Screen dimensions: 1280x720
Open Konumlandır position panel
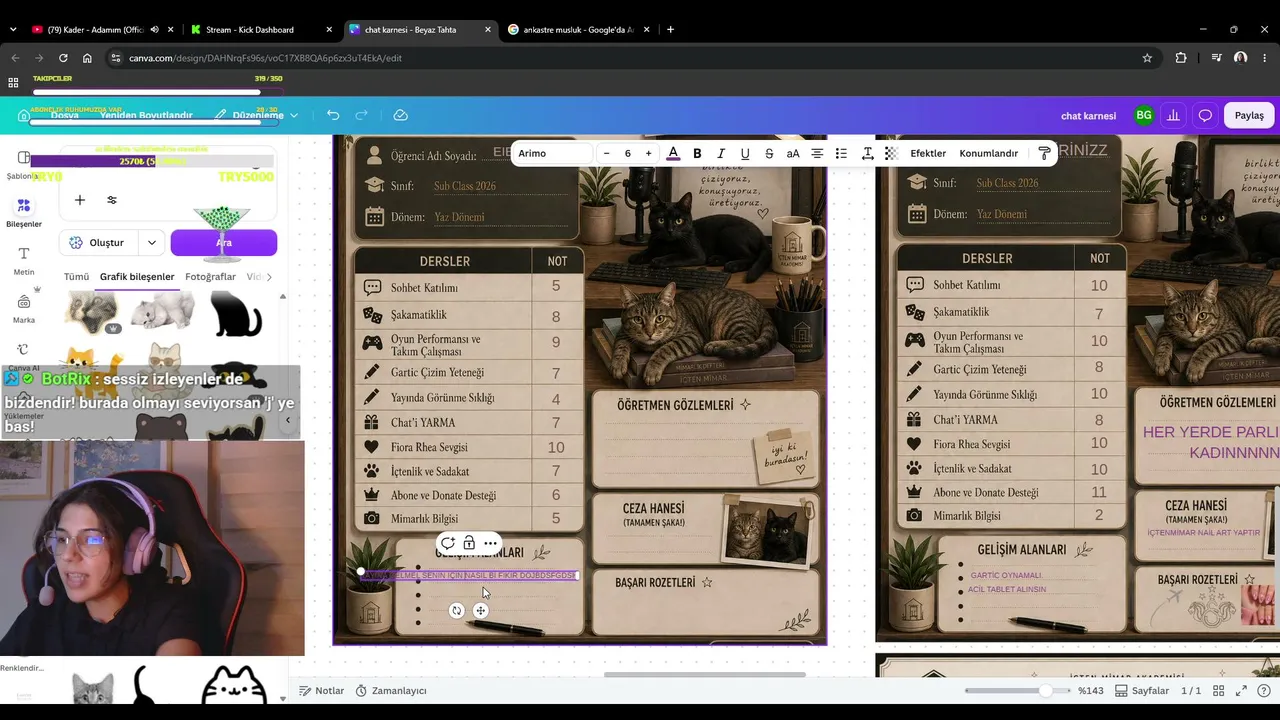point(989,153)
